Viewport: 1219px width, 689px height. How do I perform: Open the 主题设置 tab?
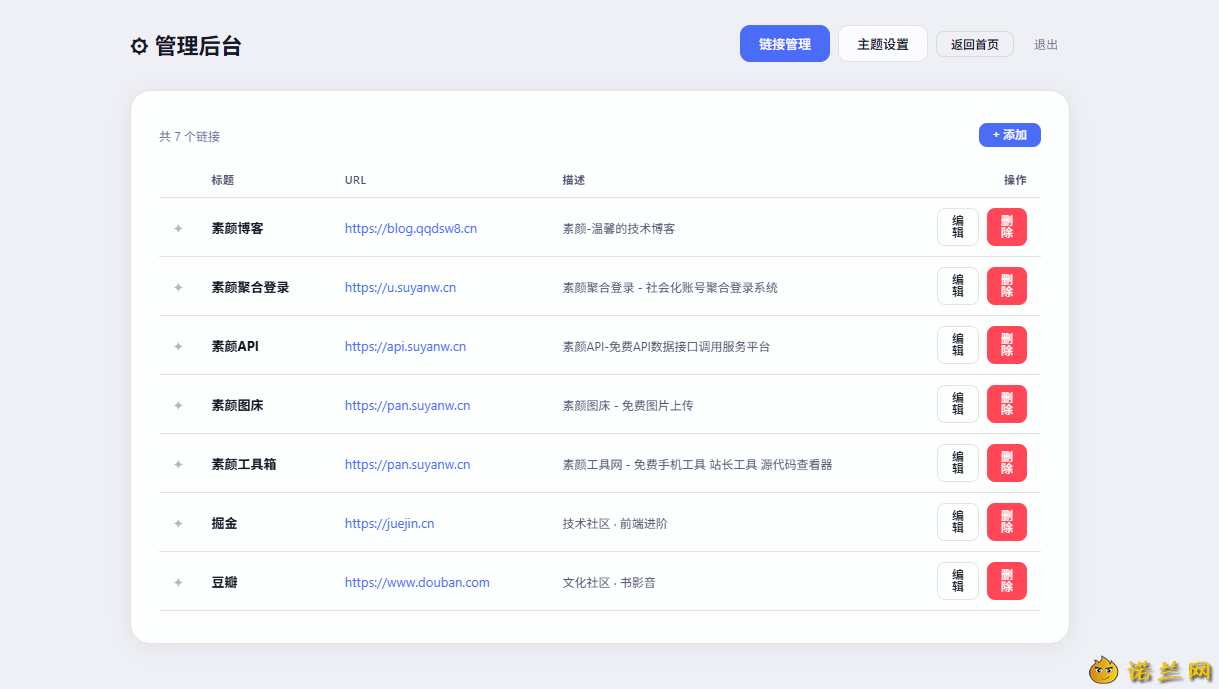pyautogui.click(x=883, y=44)
